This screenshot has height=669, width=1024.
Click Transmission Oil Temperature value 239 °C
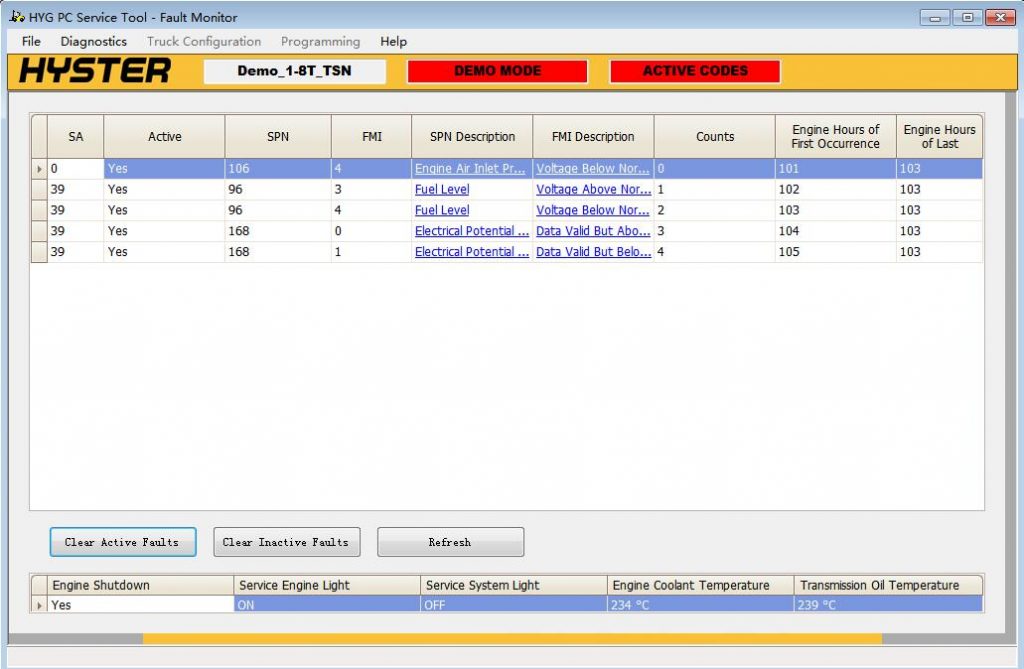coord(888,605)
